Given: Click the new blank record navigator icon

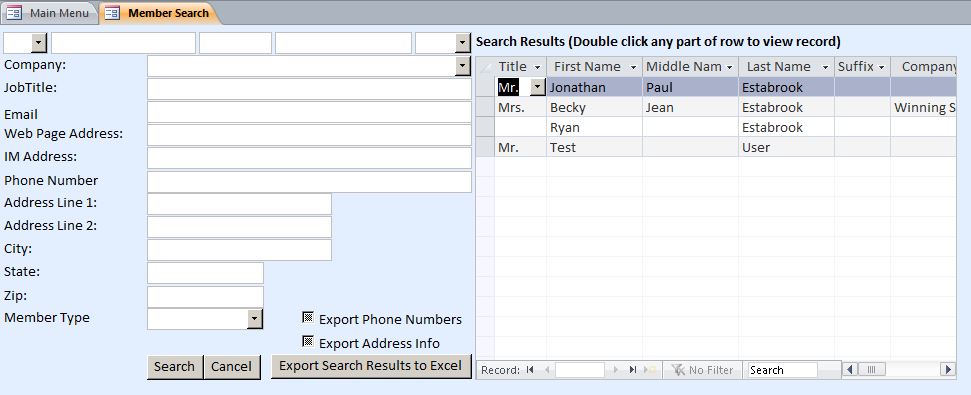Looking at the screenshot, I should pos(650,370).
